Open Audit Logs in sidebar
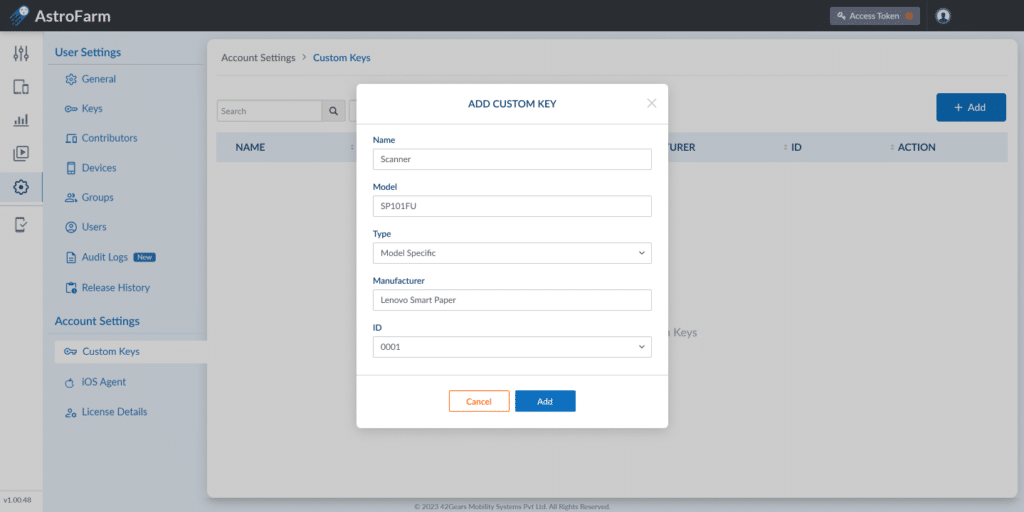 (104, 257)
